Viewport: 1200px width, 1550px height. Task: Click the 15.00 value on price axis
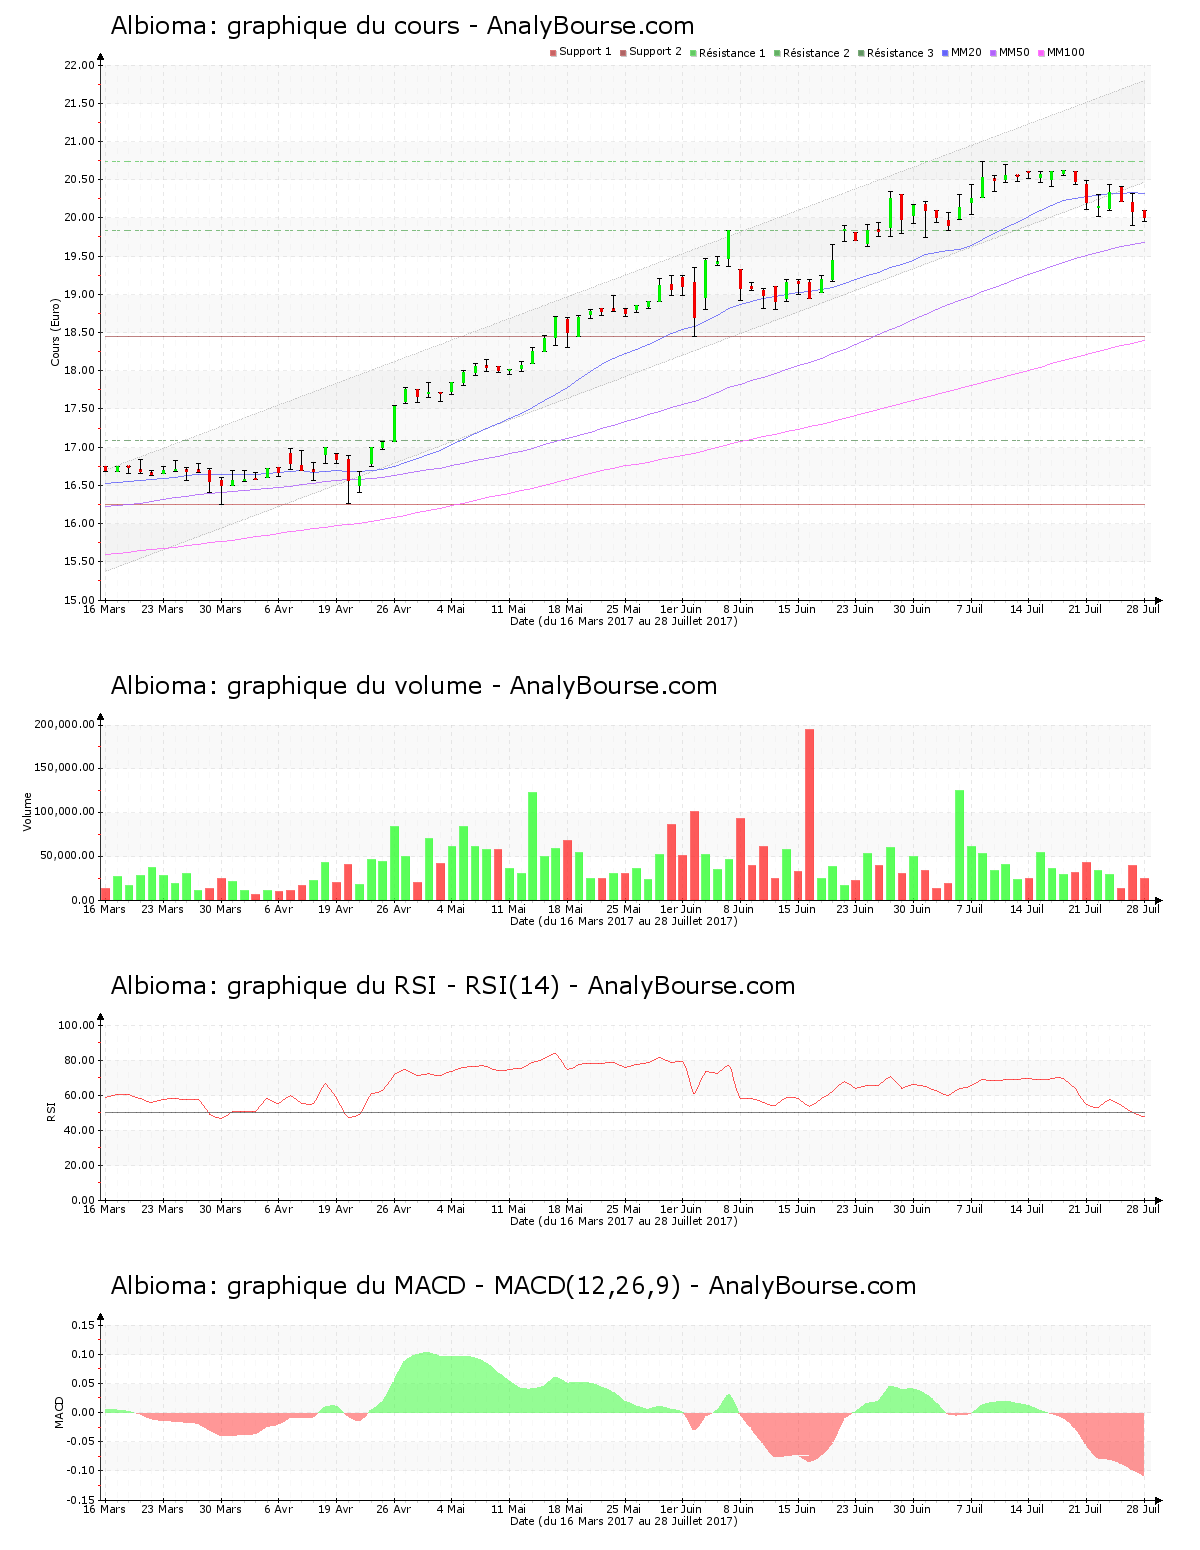(x=79, y=600)
